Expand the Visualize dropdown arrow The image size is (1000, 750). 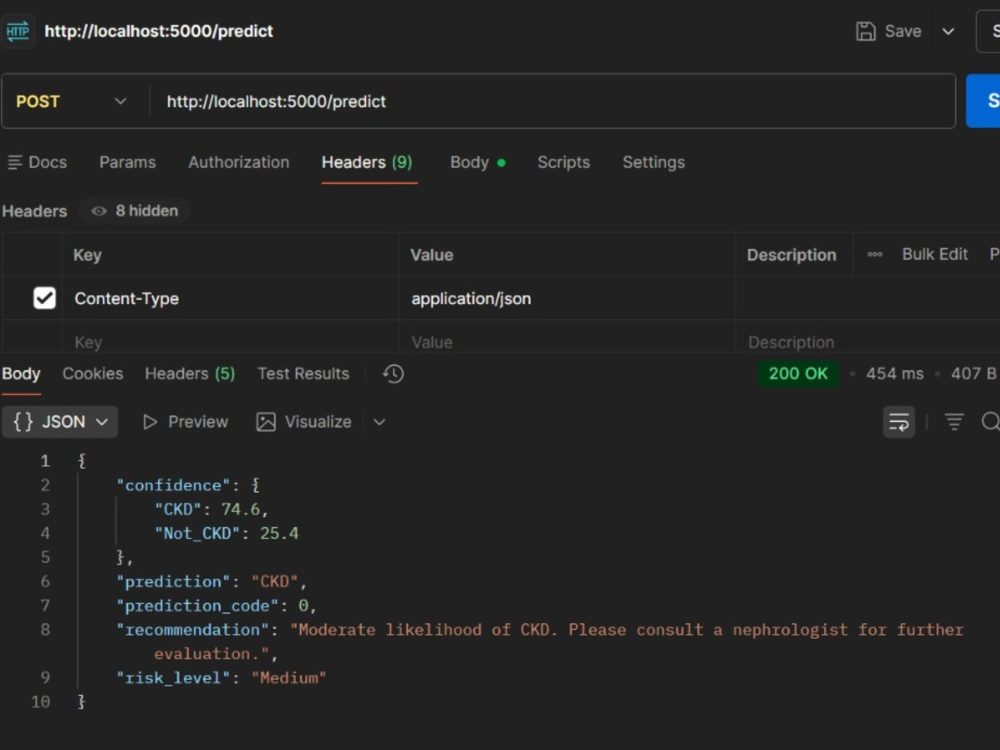pos(379,422)
